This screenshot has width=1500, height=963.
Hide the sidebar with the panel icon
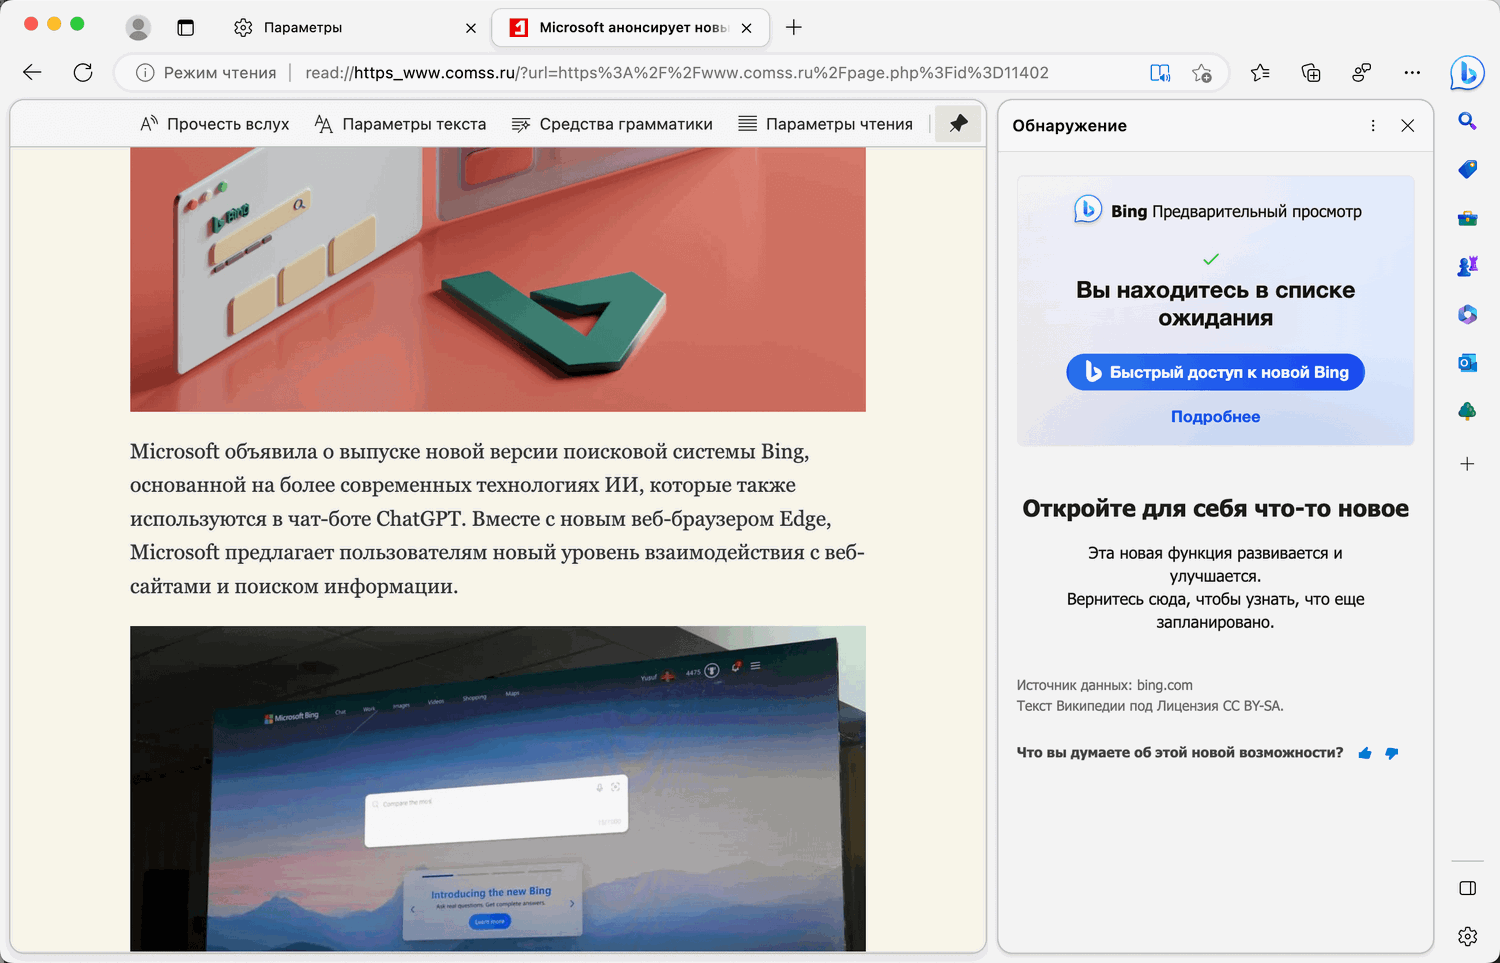click(x=1467, y=888)
